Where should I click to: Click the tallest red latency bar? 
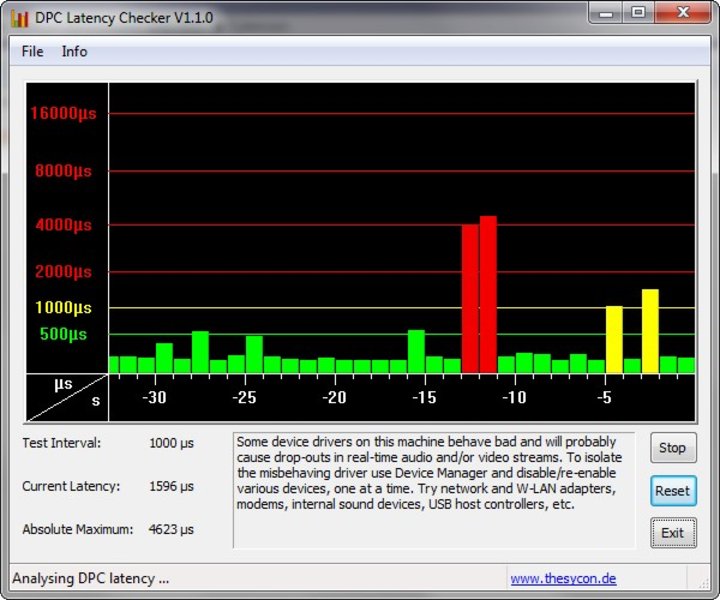coord(488,294)
